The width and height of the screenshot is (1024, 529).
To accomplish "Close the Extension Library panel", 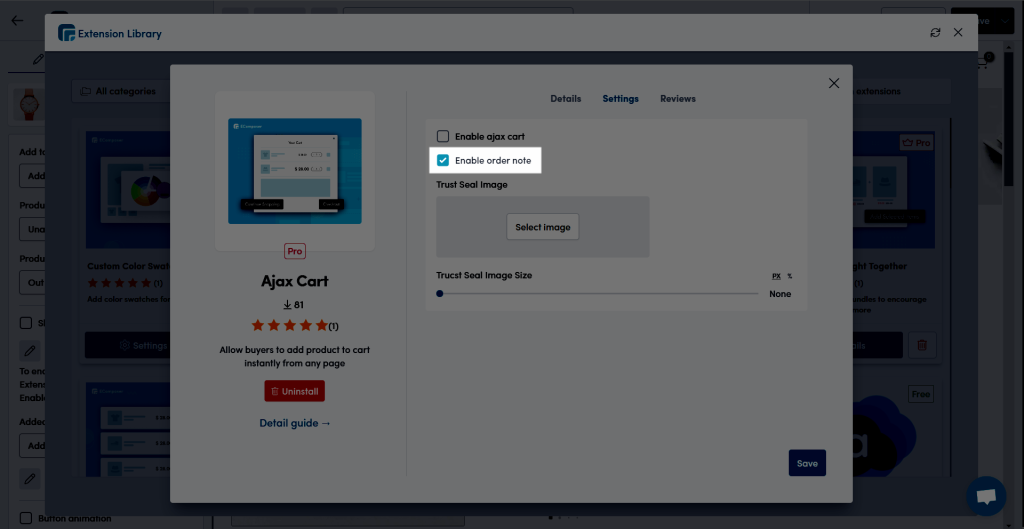I will 958,32.
